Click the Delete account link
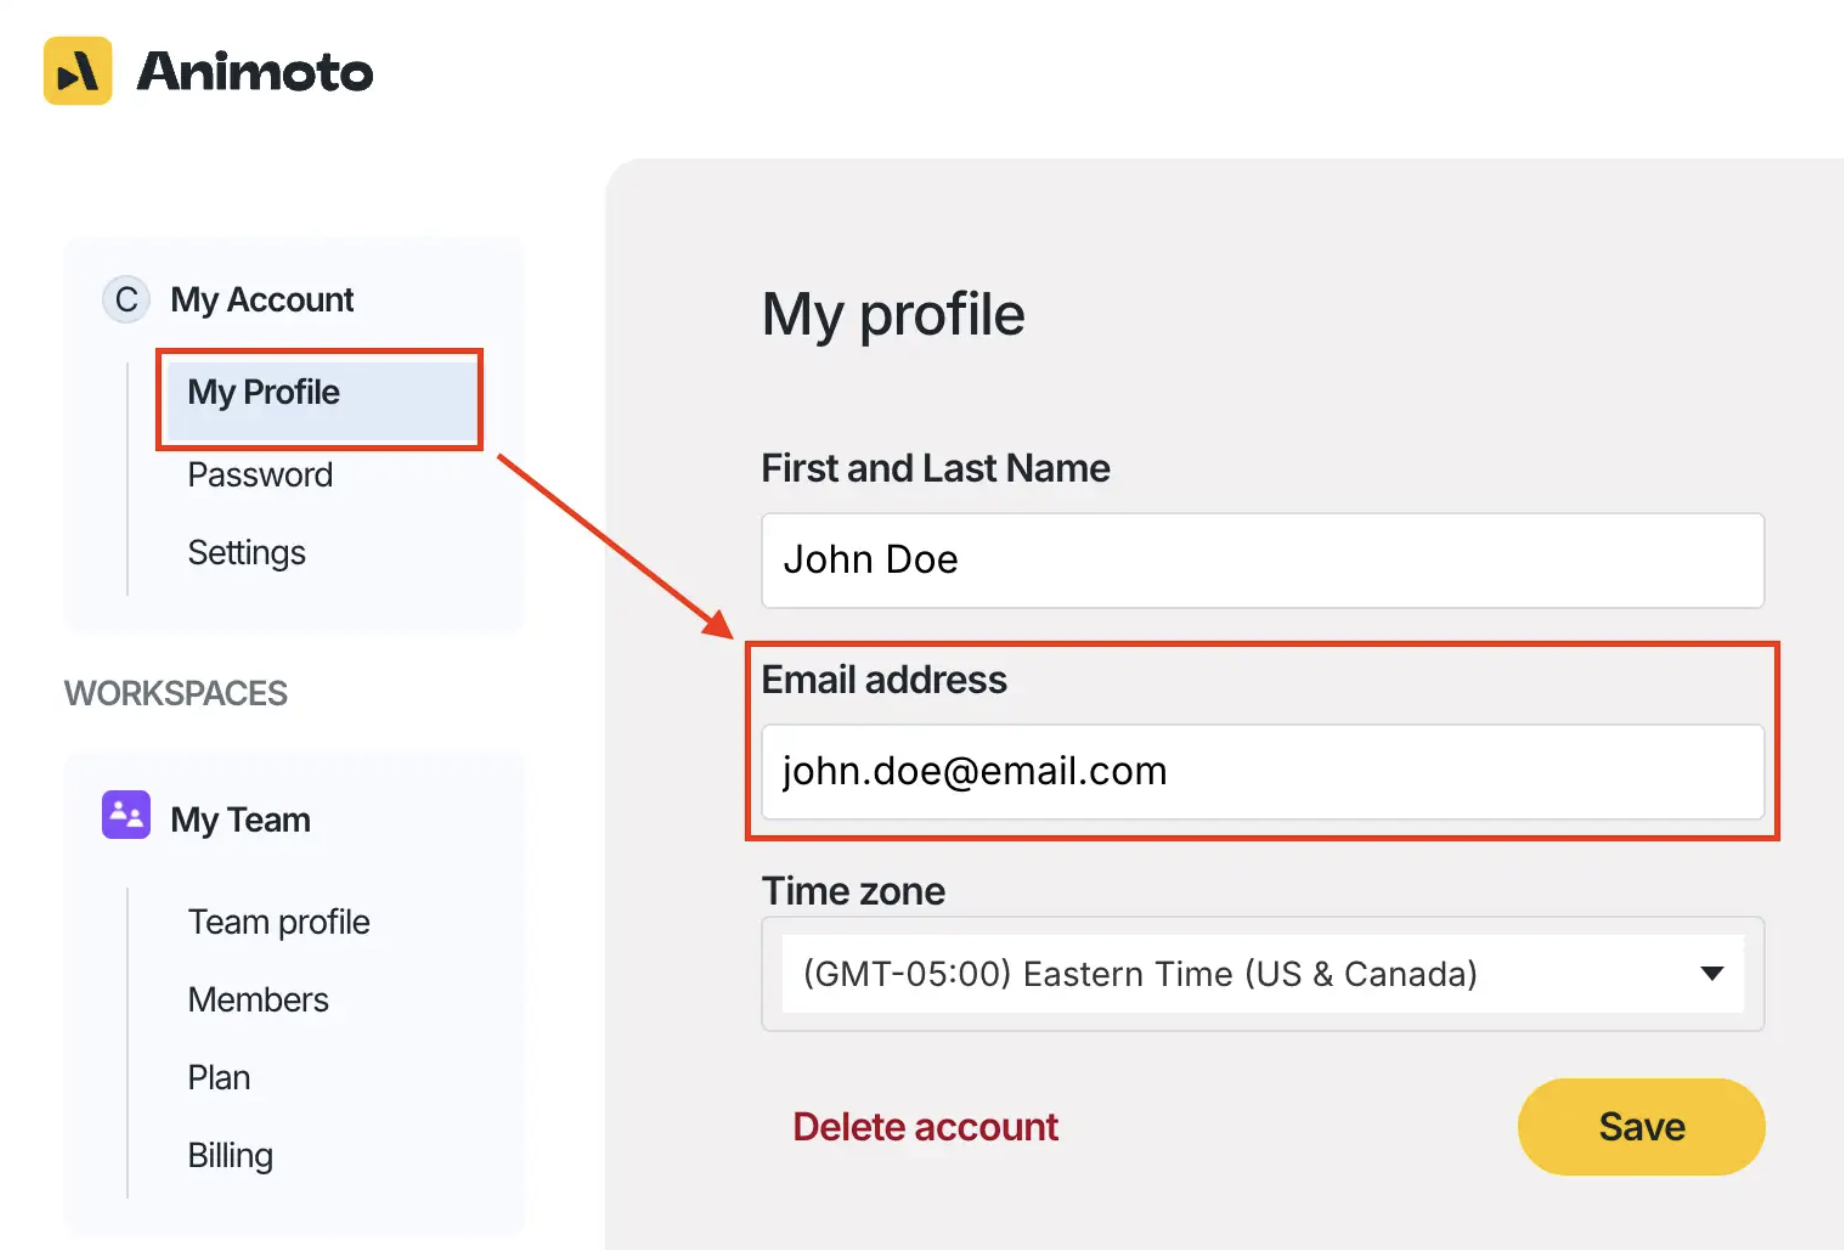The width and height of the screenshot is (1844, 1250). point(925,1126)
